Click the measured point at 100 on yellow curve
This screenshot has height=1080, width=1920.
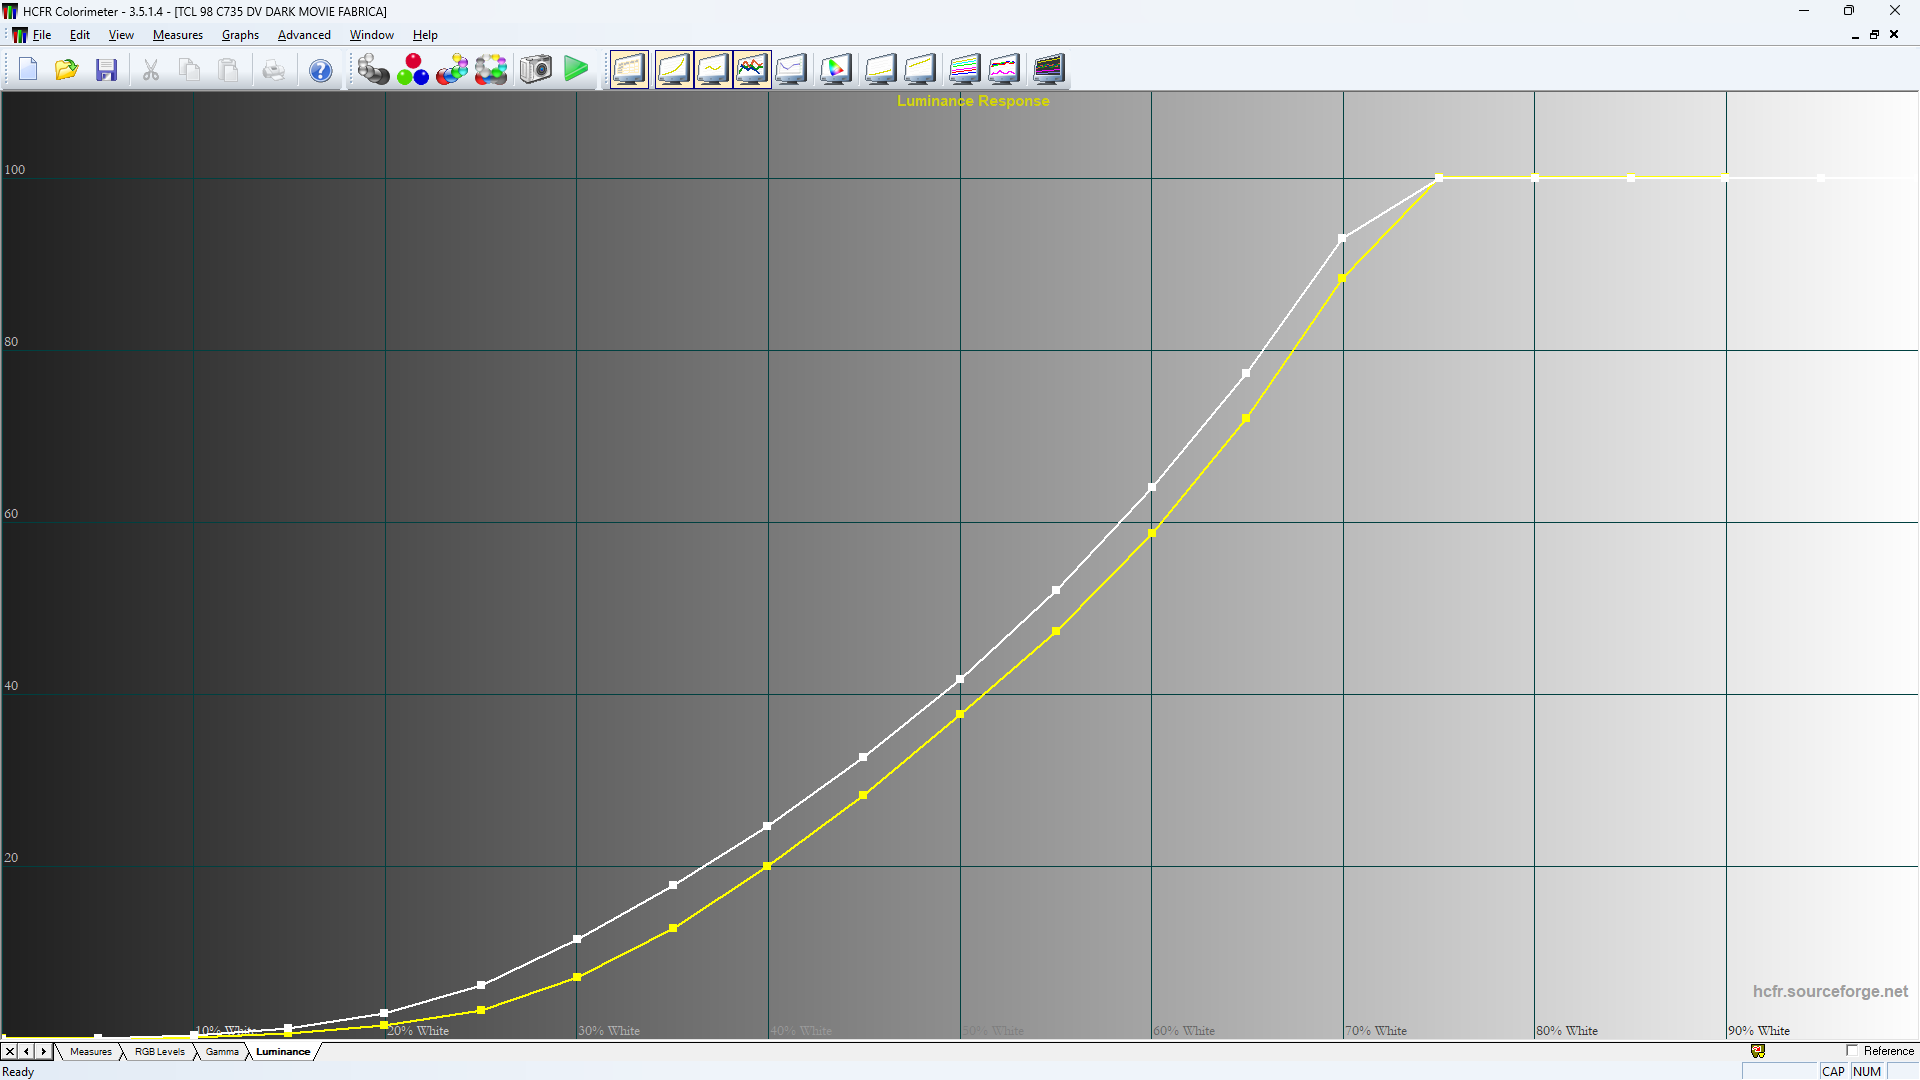pos(1439,178)
